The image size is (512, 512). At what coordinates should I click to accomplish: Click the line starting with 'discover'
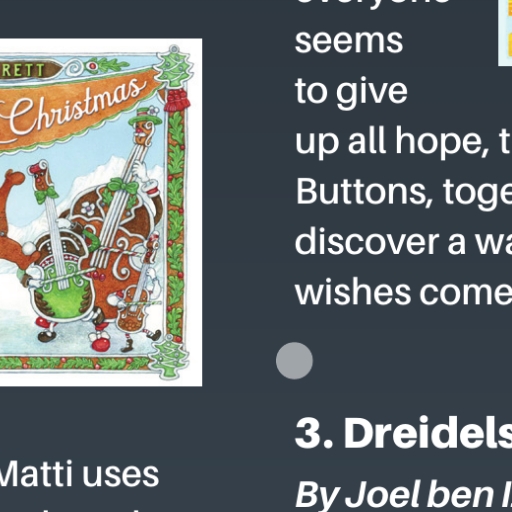(x=403, y=242)
